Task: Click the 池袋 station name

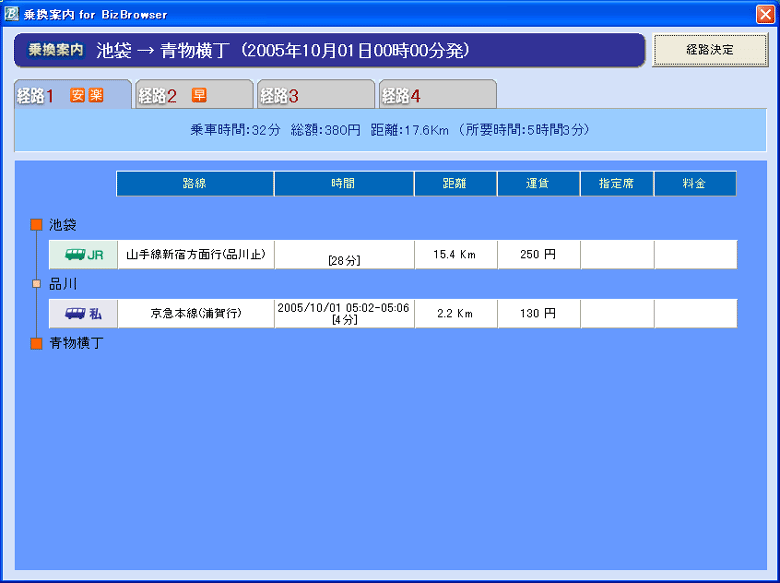Action: [x=63, y=225]
